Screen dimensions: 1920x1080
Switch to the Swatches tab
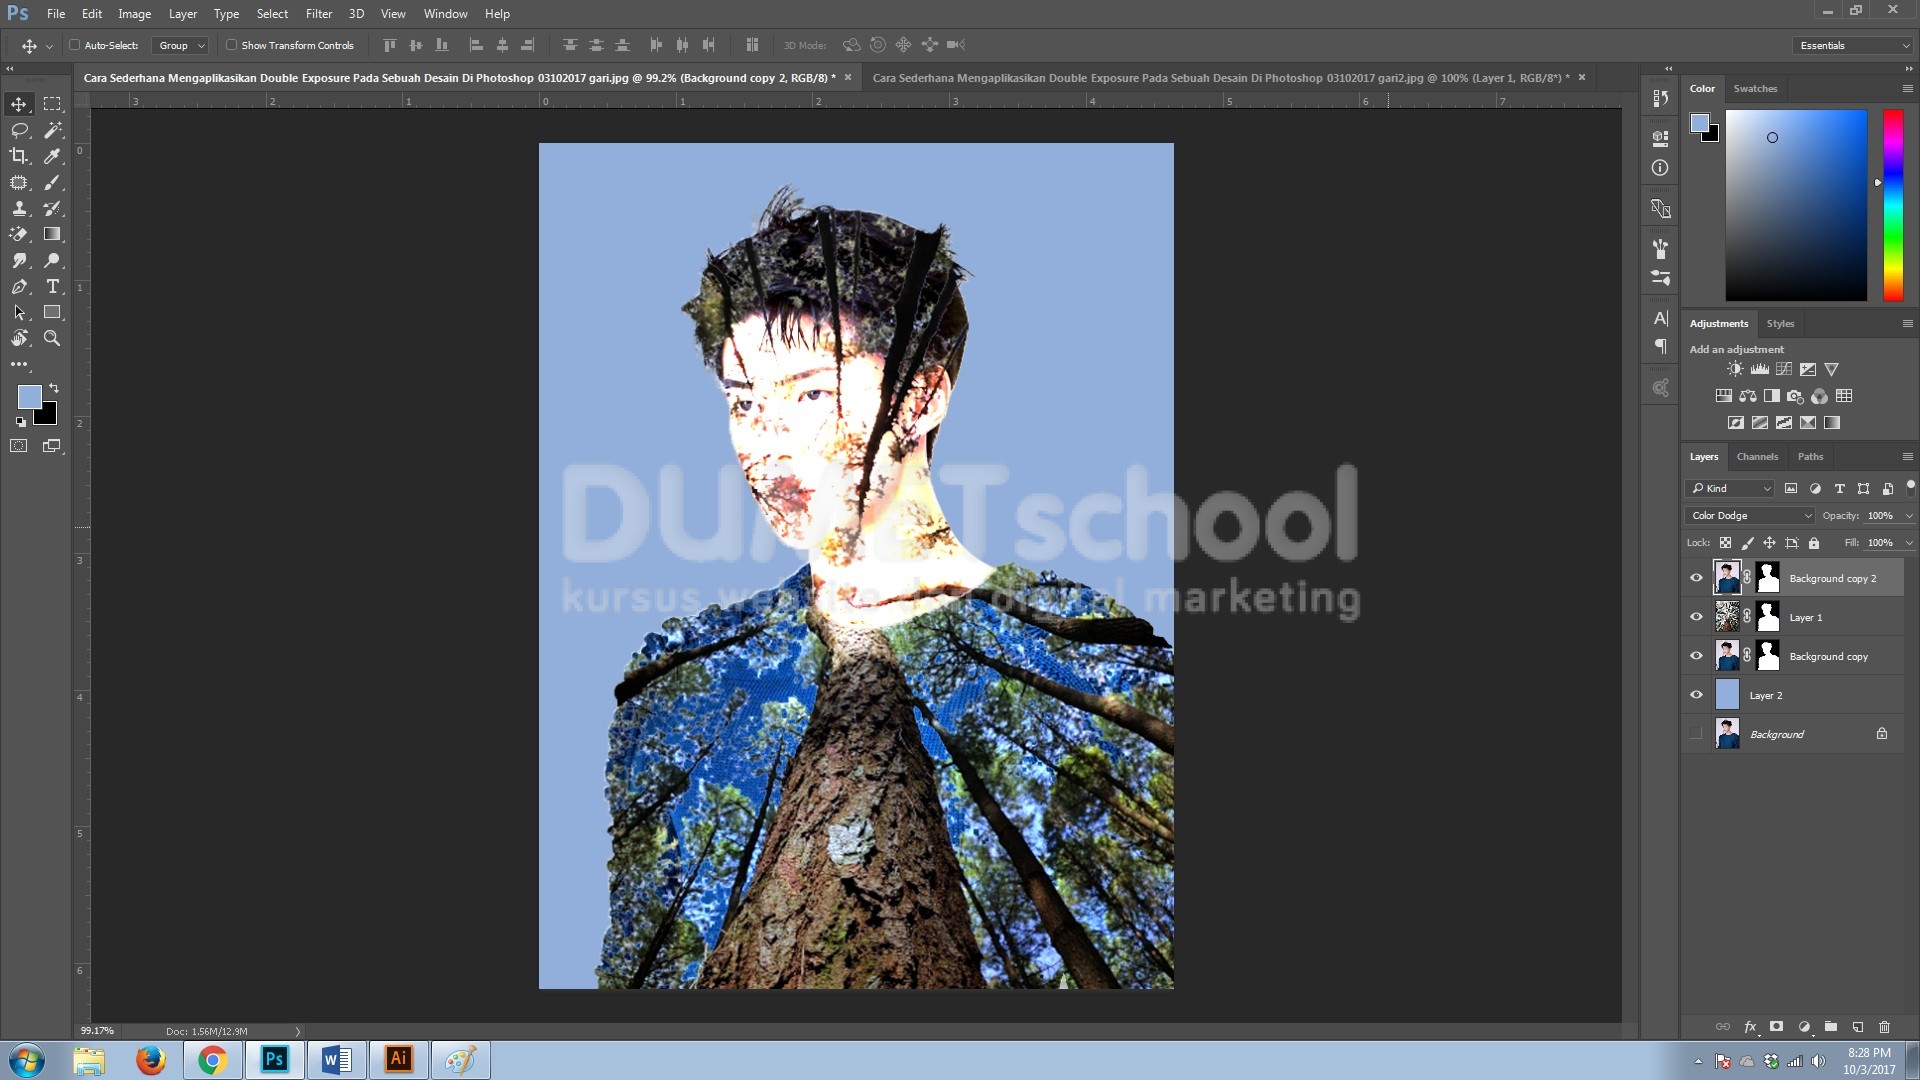point(1755,87)
